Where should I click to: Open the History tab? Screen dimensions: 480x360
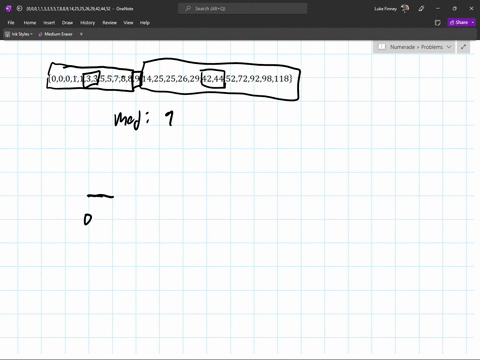point(87,23)
